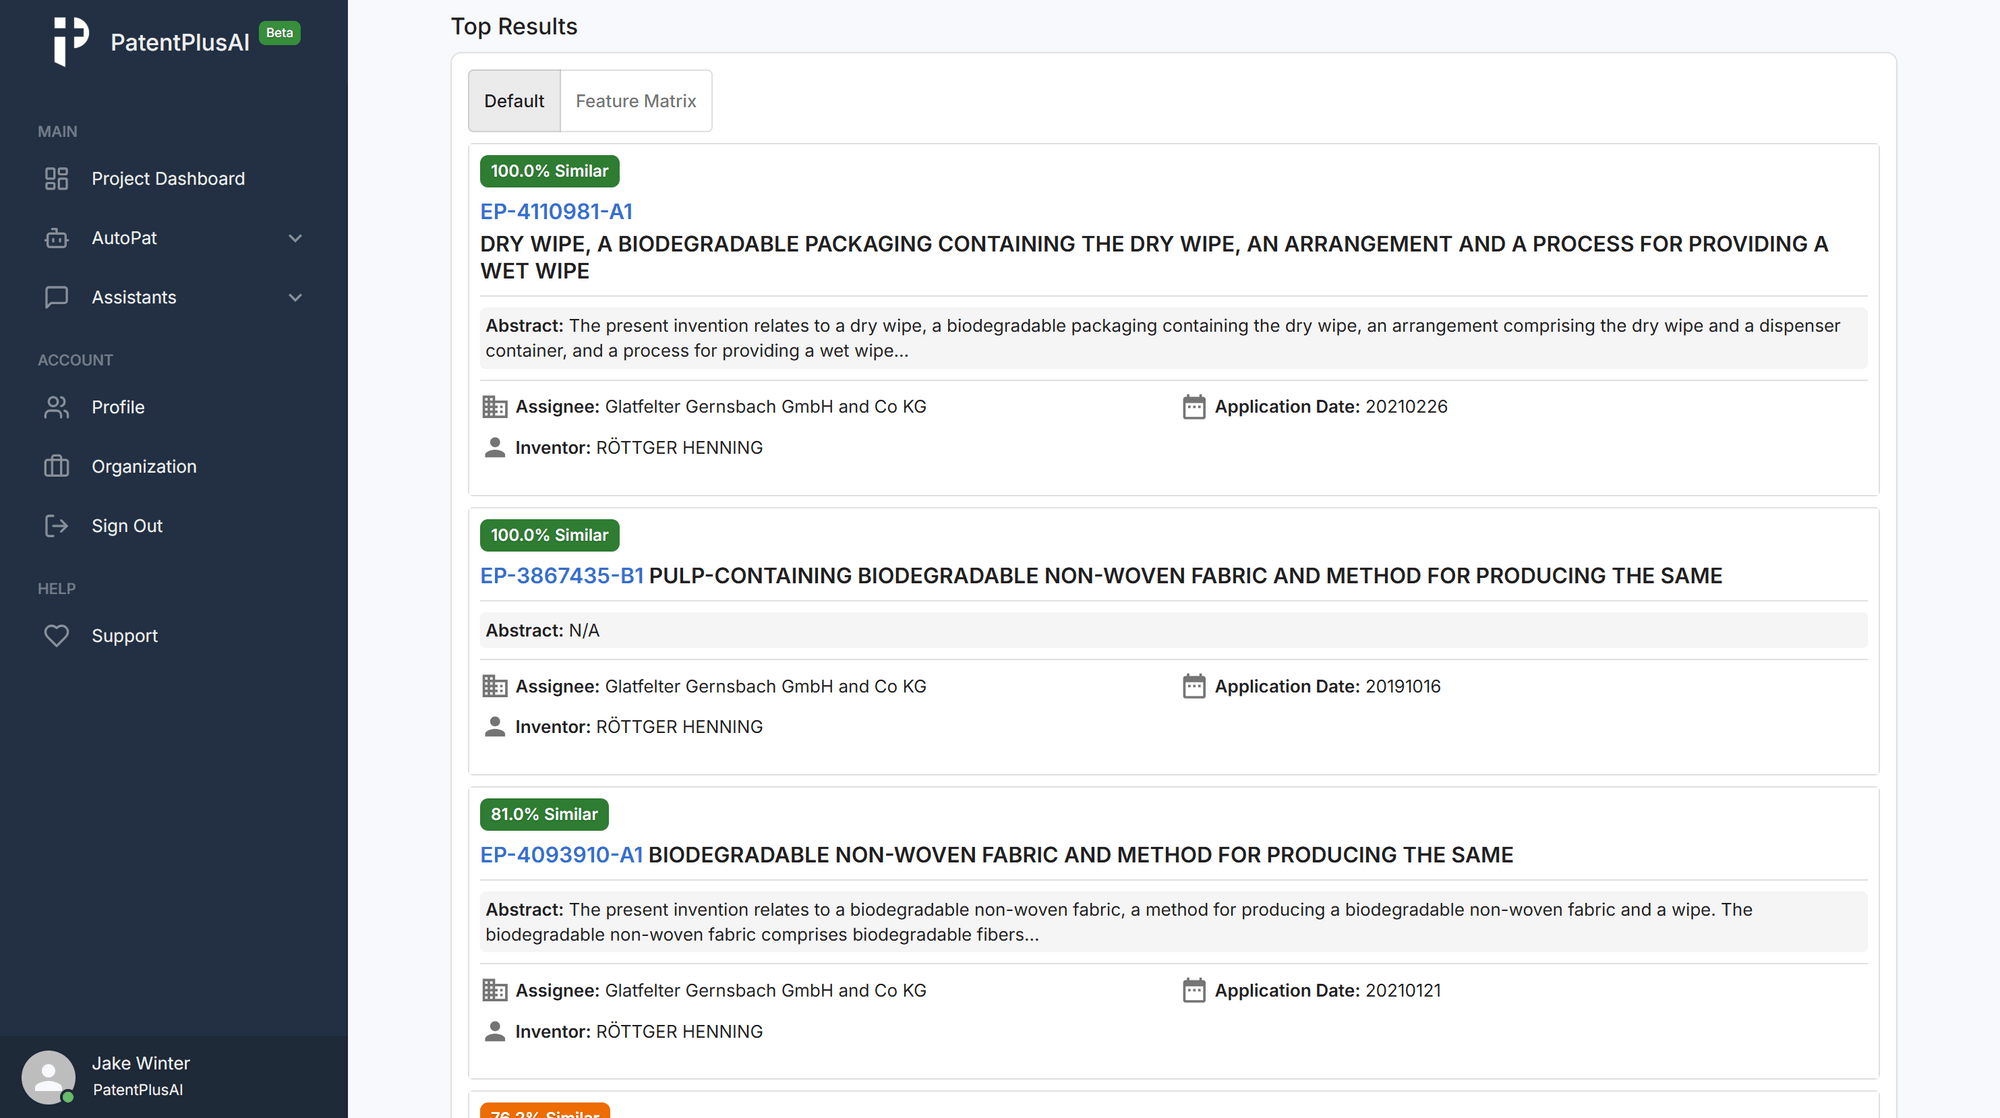Viewport: 2000px width, 1118px height.
Task: Click the 'Abstract: N/A' row
Action: pyautogui.click(x=1173, y=630)
